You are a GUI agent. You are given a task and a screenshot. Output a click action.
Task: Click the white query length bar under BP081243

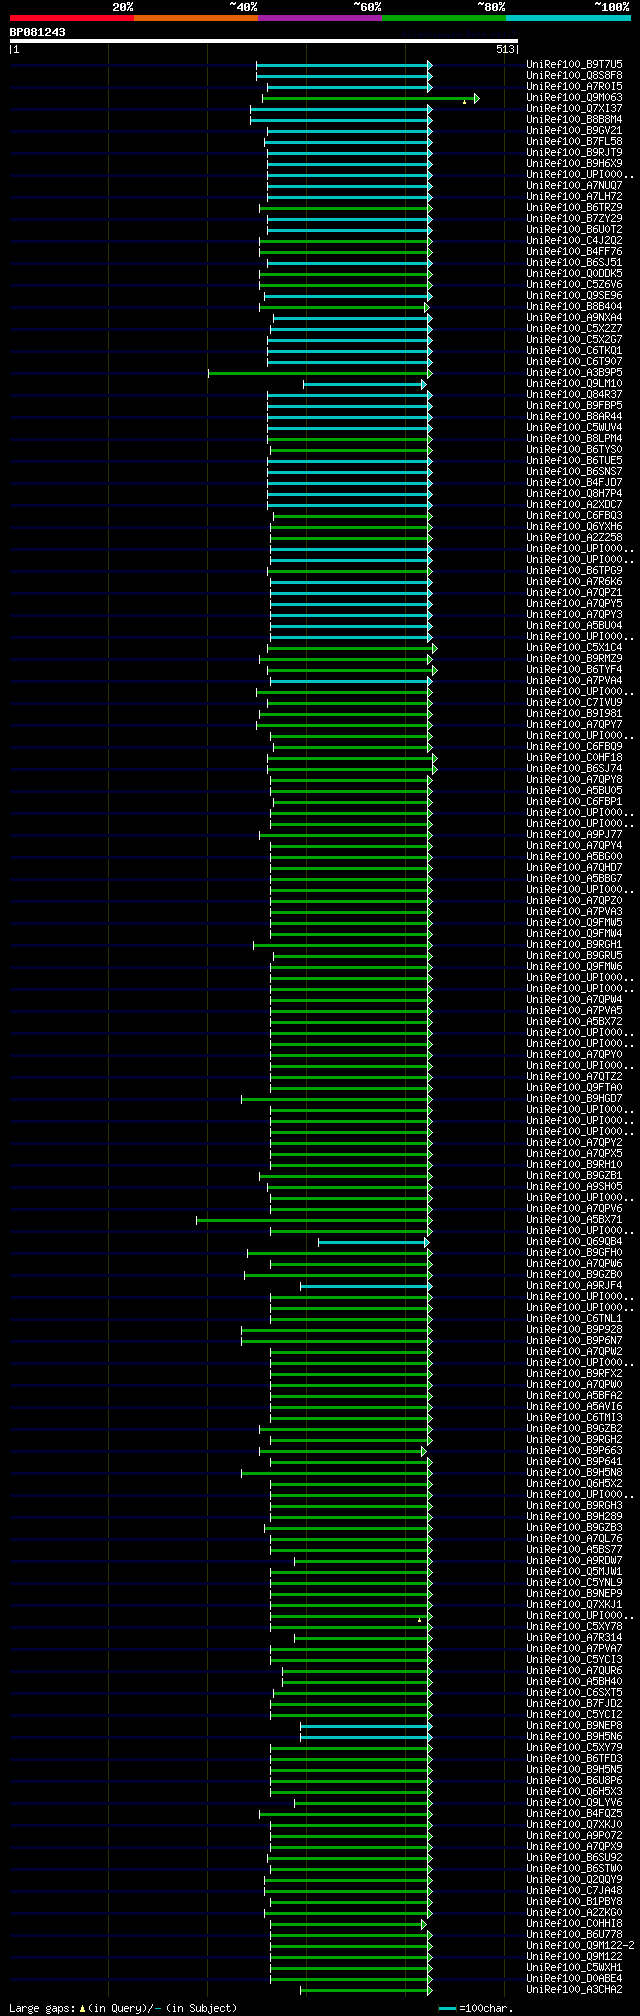263,41
